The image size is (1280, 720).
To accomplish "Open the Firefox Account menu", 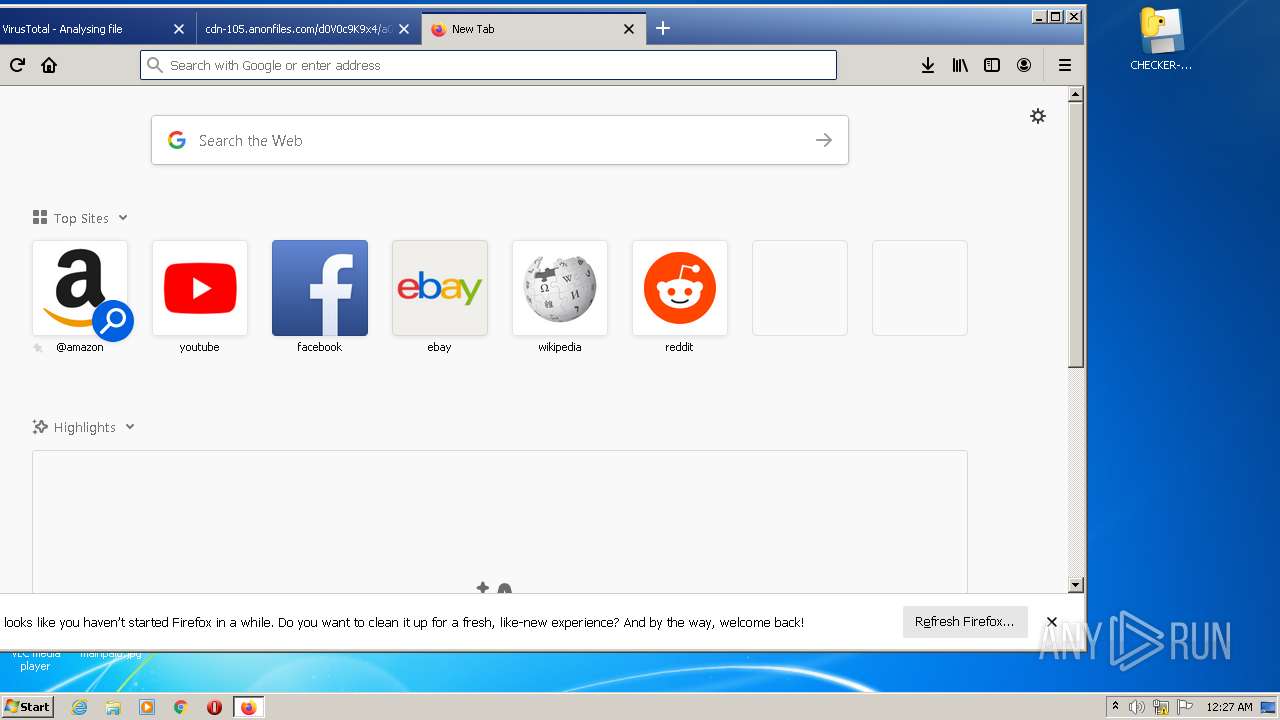I will pos(1024,65).
